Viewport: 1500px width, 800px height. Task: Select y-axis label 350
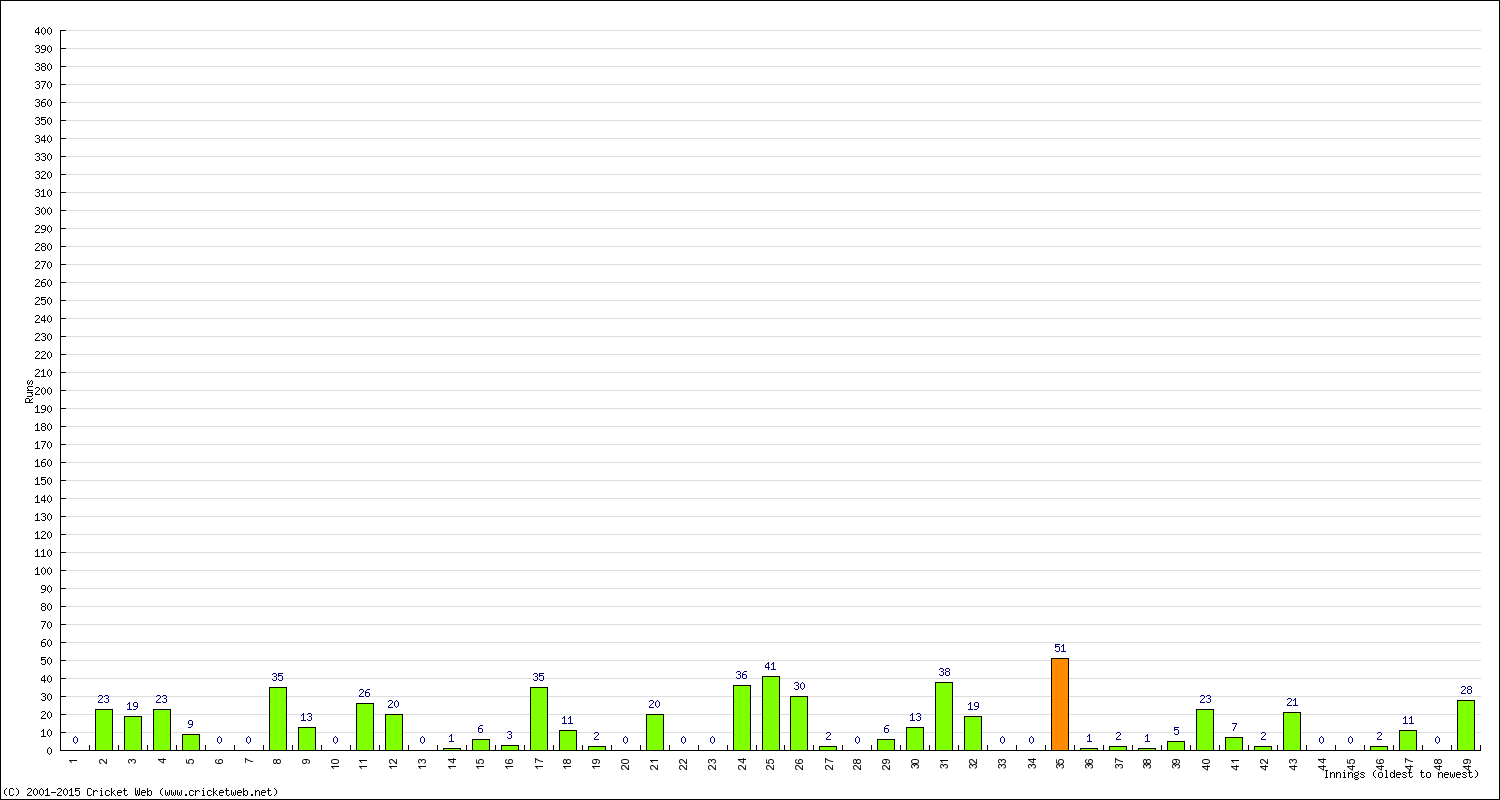pos(42,121)
